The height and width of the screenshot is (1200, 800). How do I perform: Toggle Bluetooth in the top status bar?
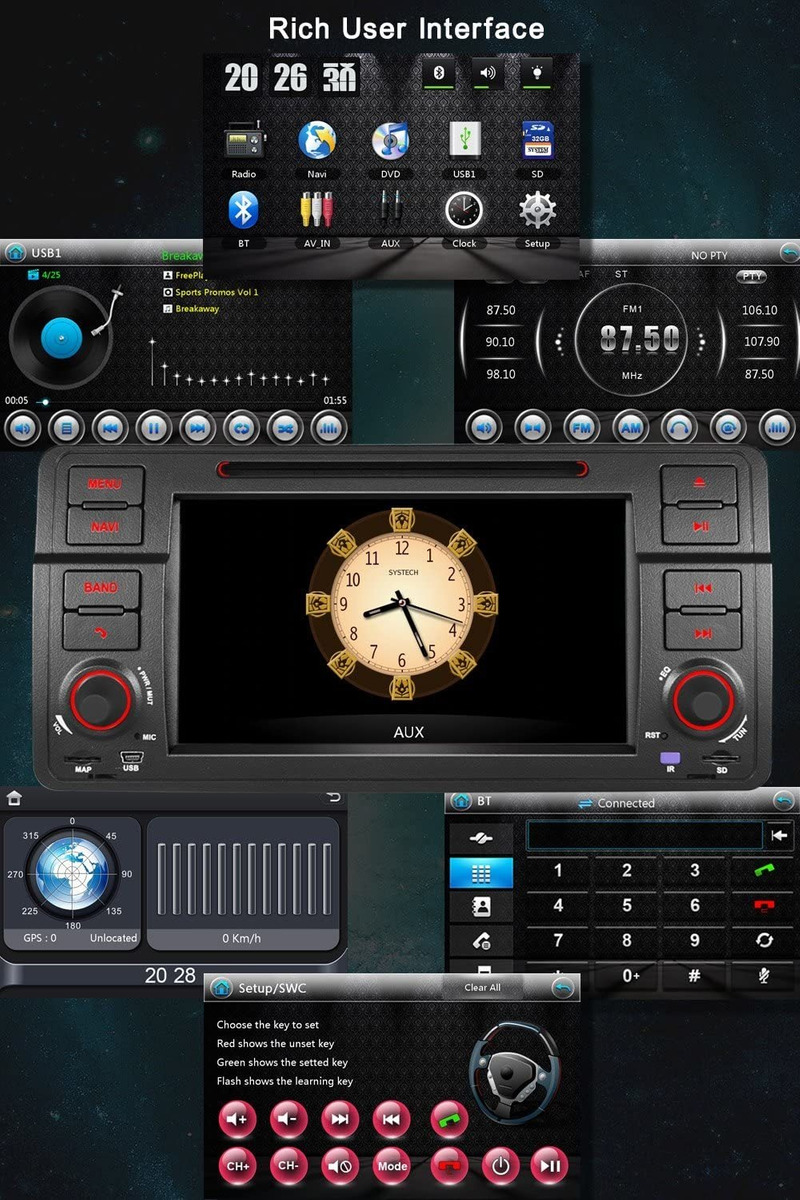pyautogui.click(x=439, y=74)
